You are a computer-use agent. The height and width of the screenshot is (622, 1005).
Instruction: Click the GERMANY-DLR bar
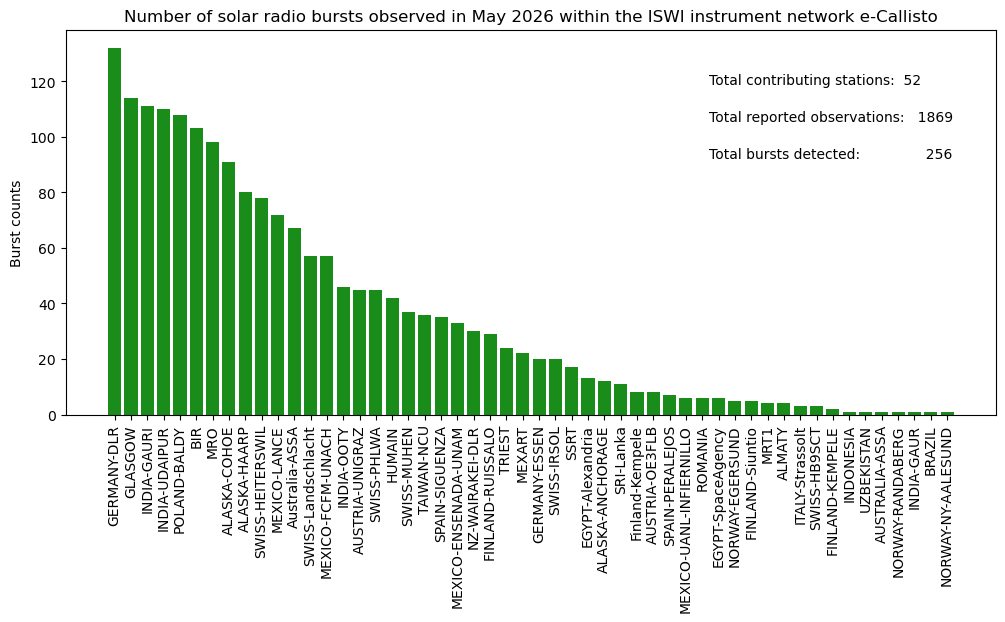(x=114, y=231)
